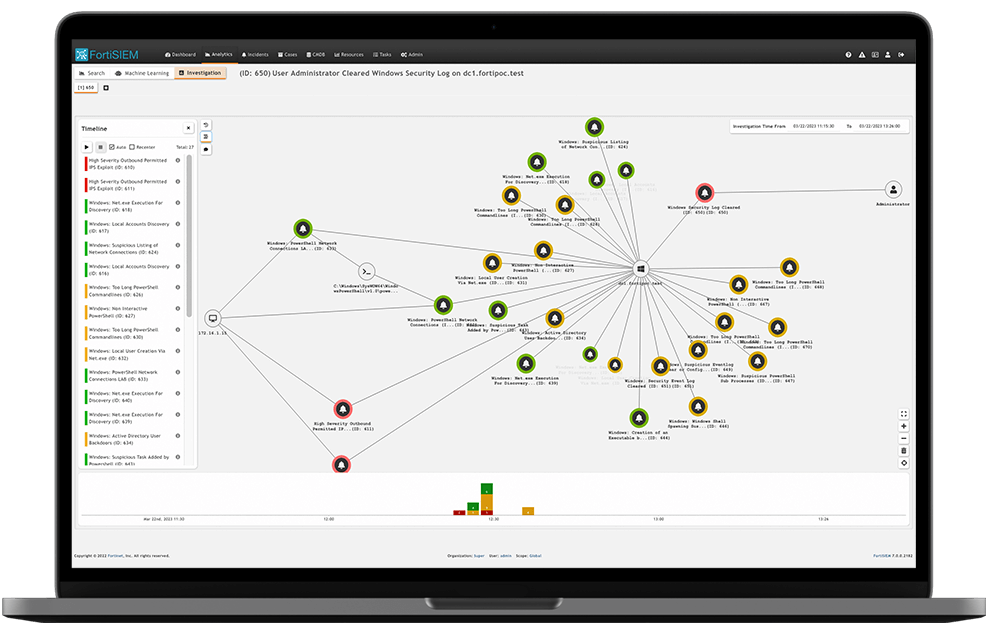The height and width of the screenshot is (637, 986).
Task: Open the alerts warning triangle icon in top bar
Action: (x=862, y=55)
